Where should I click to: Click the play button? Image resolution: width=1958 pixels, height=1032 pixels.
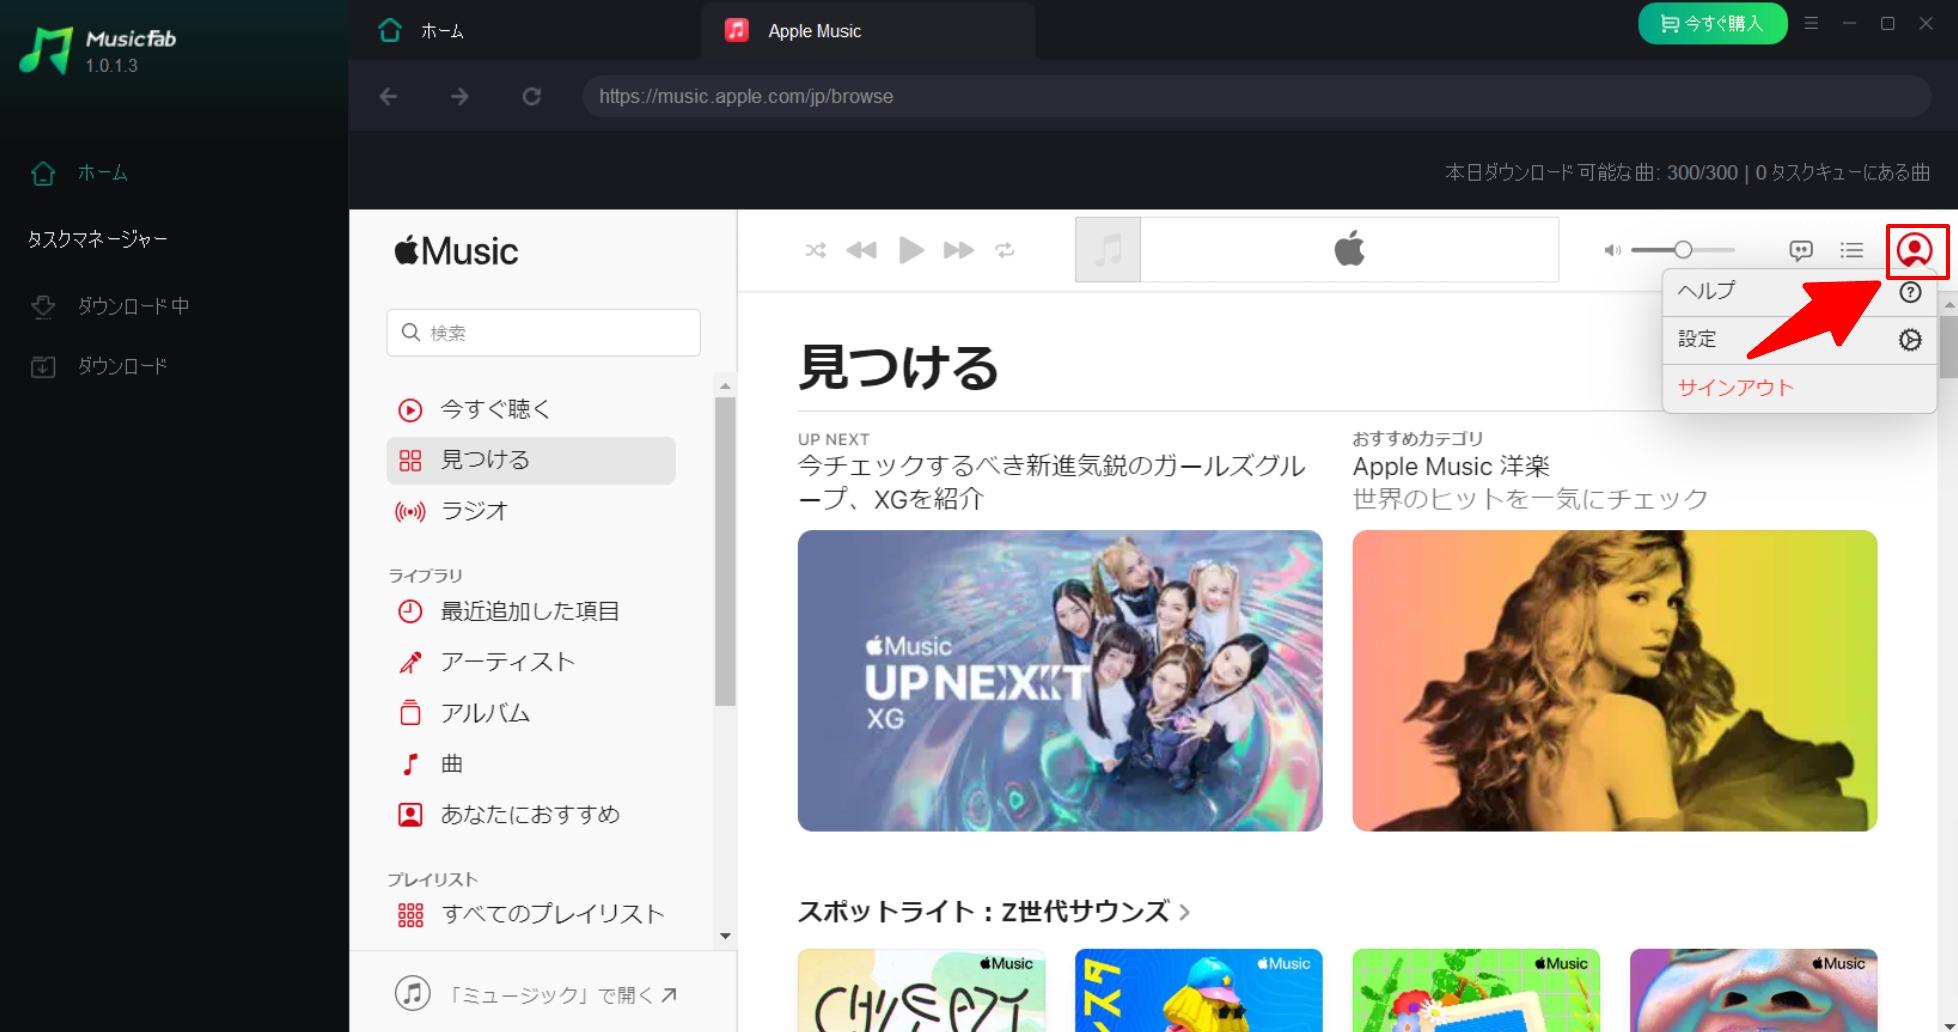[x=911, y=250]
